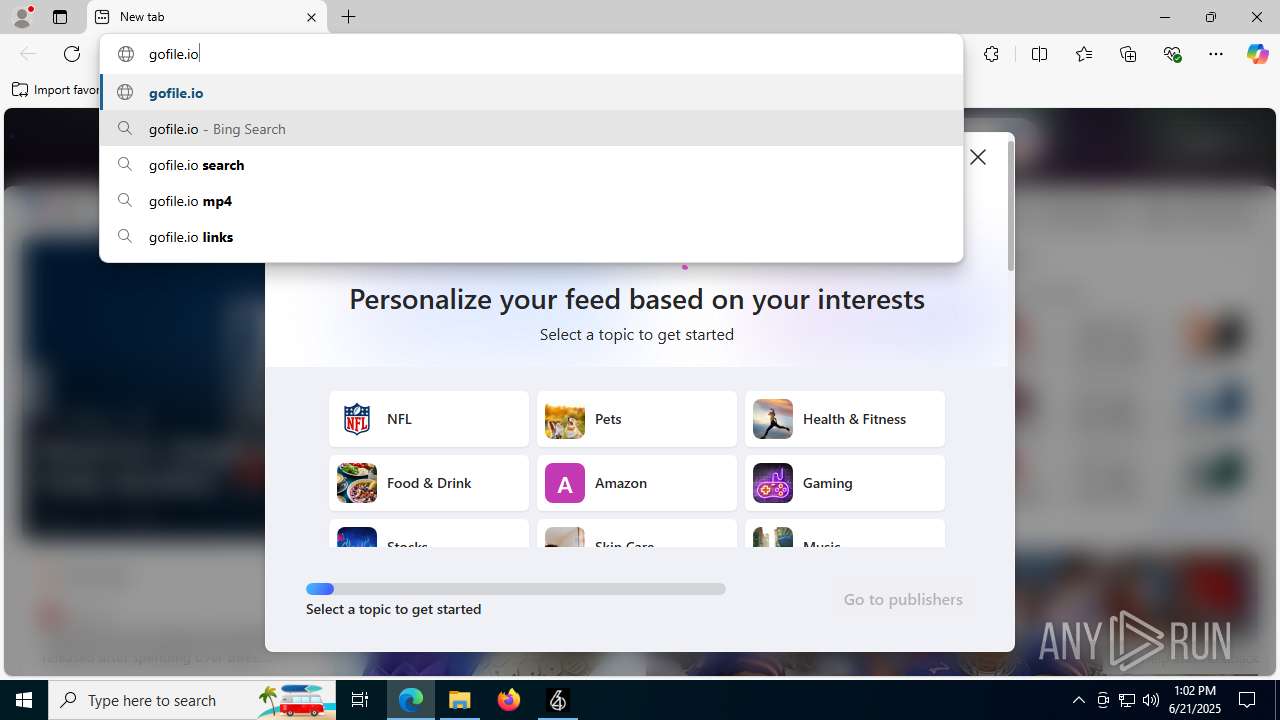The height and width of the screenshot is (720, 1280).
Task: Open the tab actions menu icon
Action: pyautogui.click(x=60, y=17)
